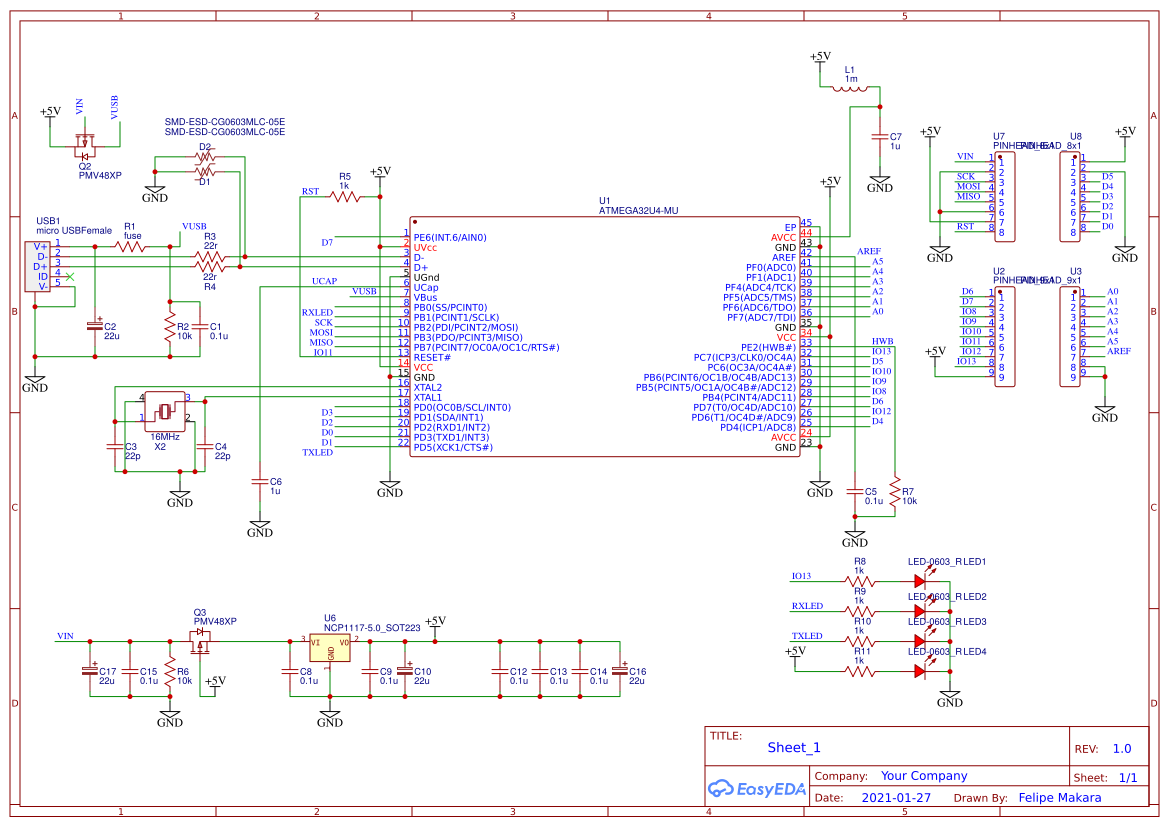This screenshot has height=827, width=1169.
Task: Click the EasyEDA logo in the title block
Action: point(756,789)
